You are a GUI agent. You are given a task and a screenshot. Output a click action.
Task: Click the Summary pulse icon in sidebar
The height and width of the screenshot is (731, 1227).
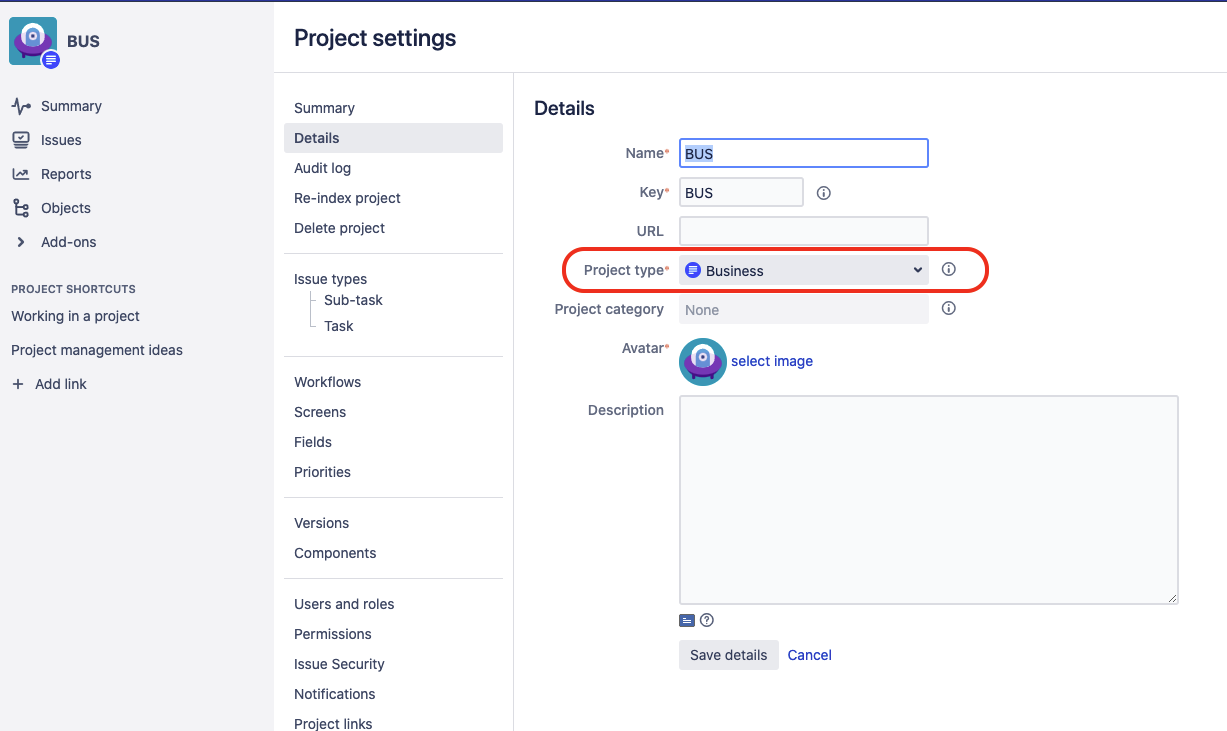(20, 106)
